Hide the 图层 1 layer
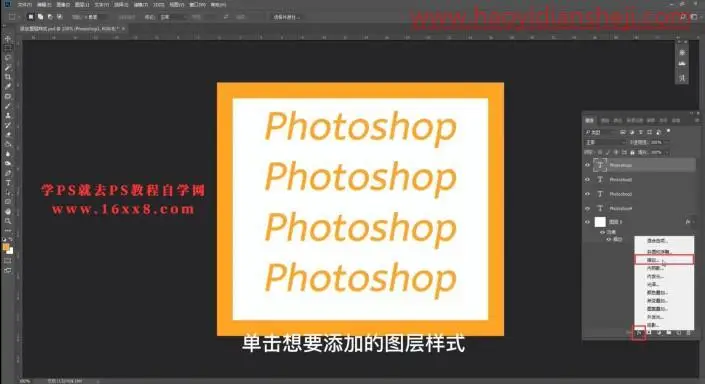705x384 pixels. [587, 222]
